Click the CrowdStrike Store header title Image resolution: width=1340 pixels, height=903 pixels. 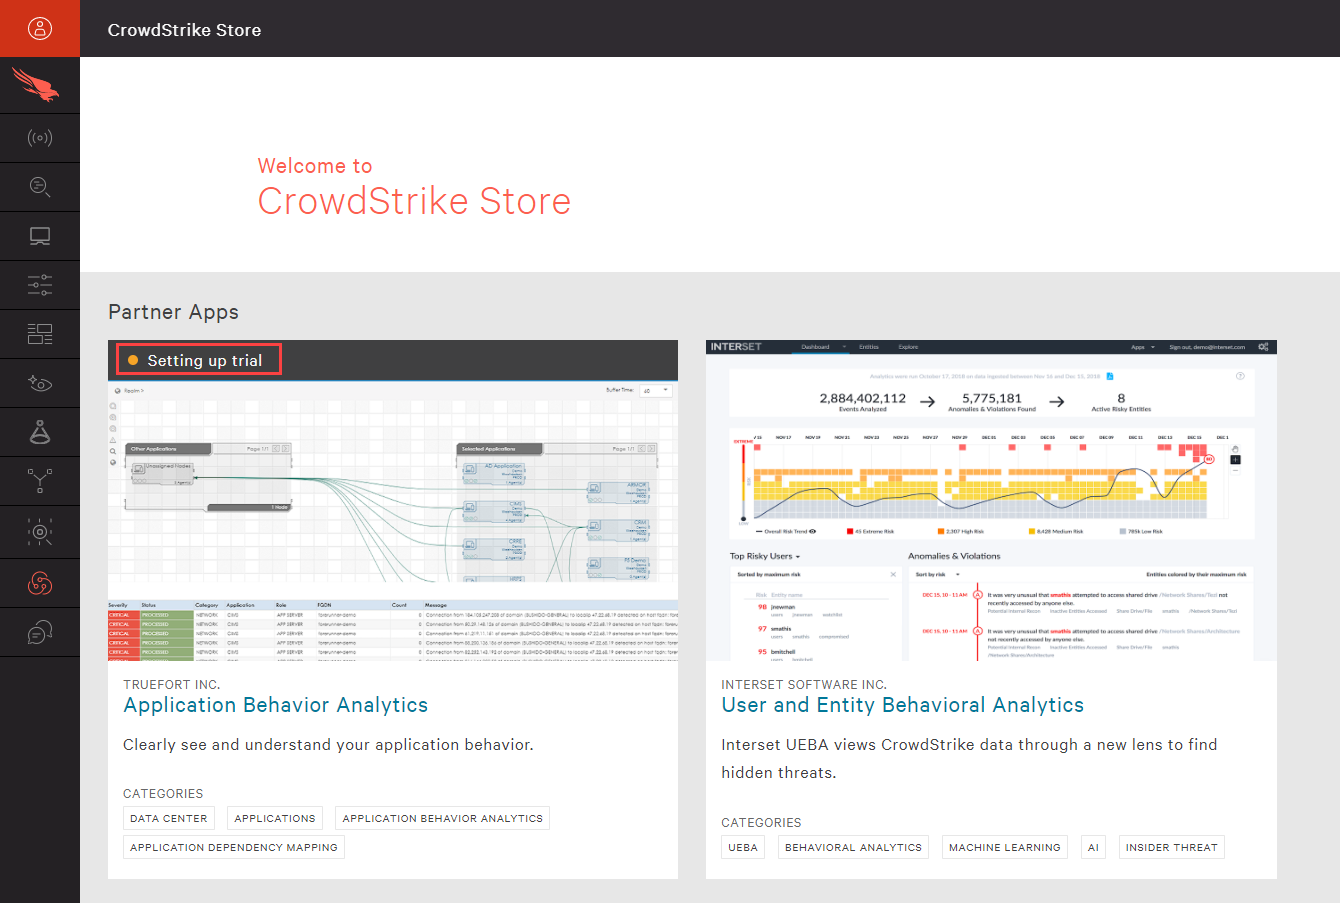(184, 30)
